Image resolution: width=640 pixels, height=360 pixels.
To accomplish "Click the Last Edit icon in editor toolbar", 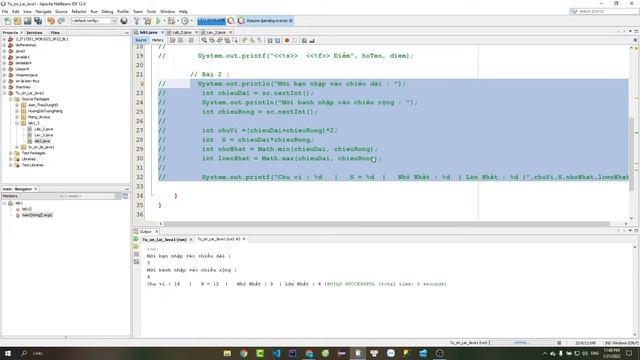I will tap(172, 40).
